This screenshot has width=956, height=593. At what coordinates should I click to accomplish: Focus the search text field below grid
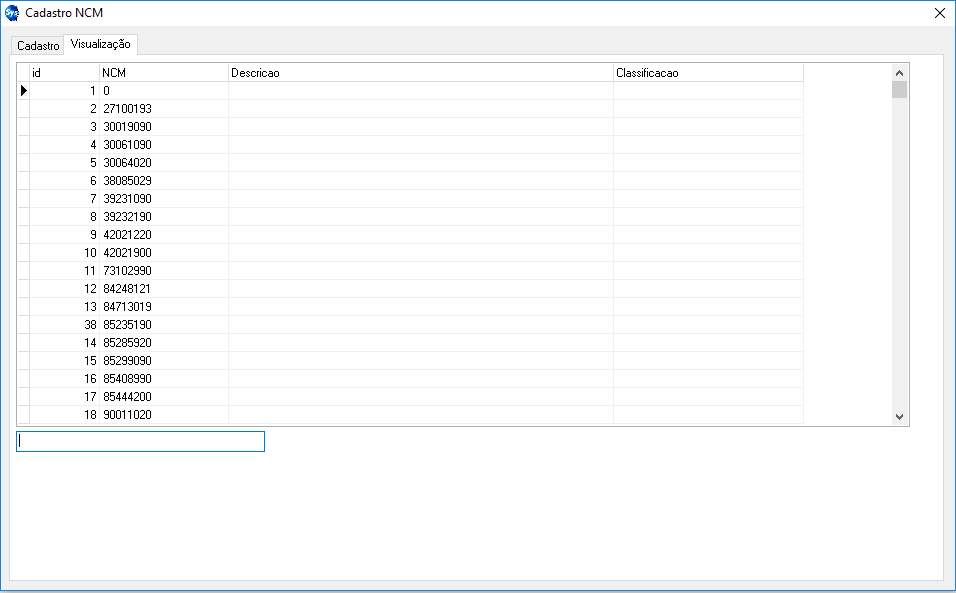140,442
